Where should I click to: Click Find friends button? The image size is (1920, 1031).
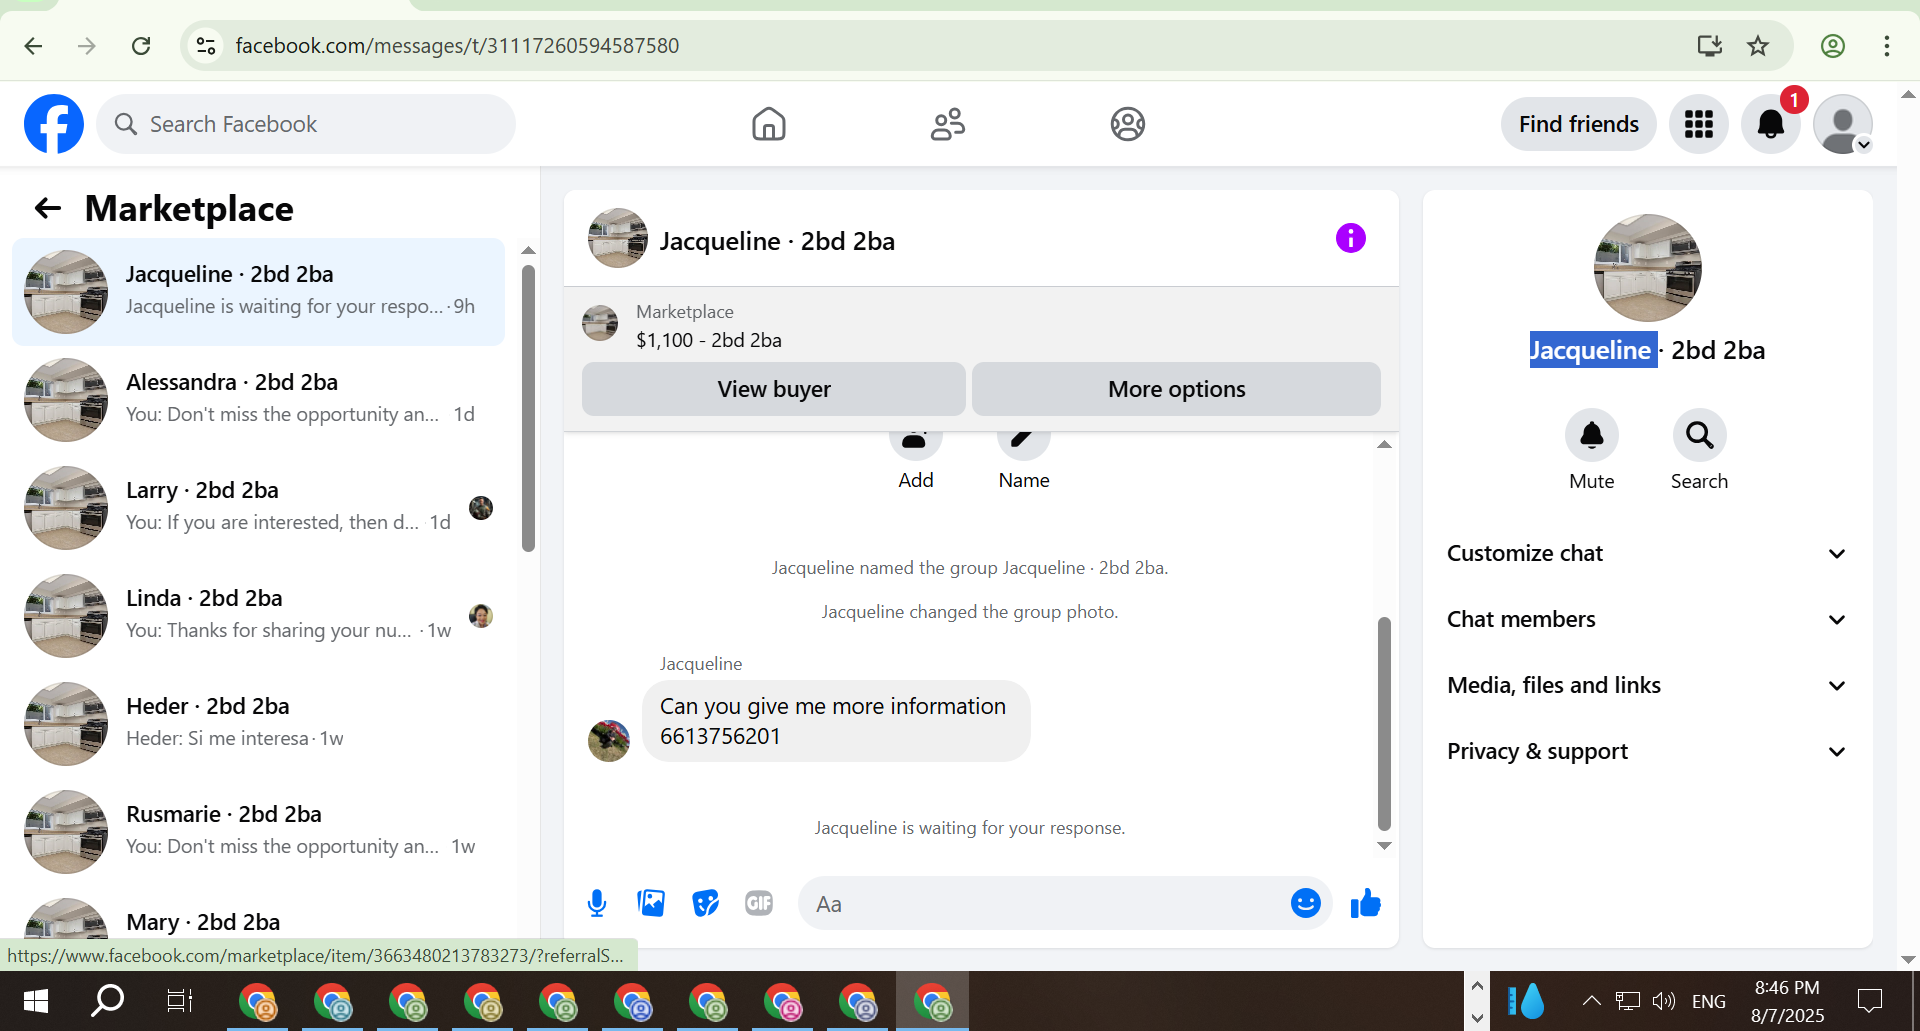pyautogui.click(x=1578, y=124)
